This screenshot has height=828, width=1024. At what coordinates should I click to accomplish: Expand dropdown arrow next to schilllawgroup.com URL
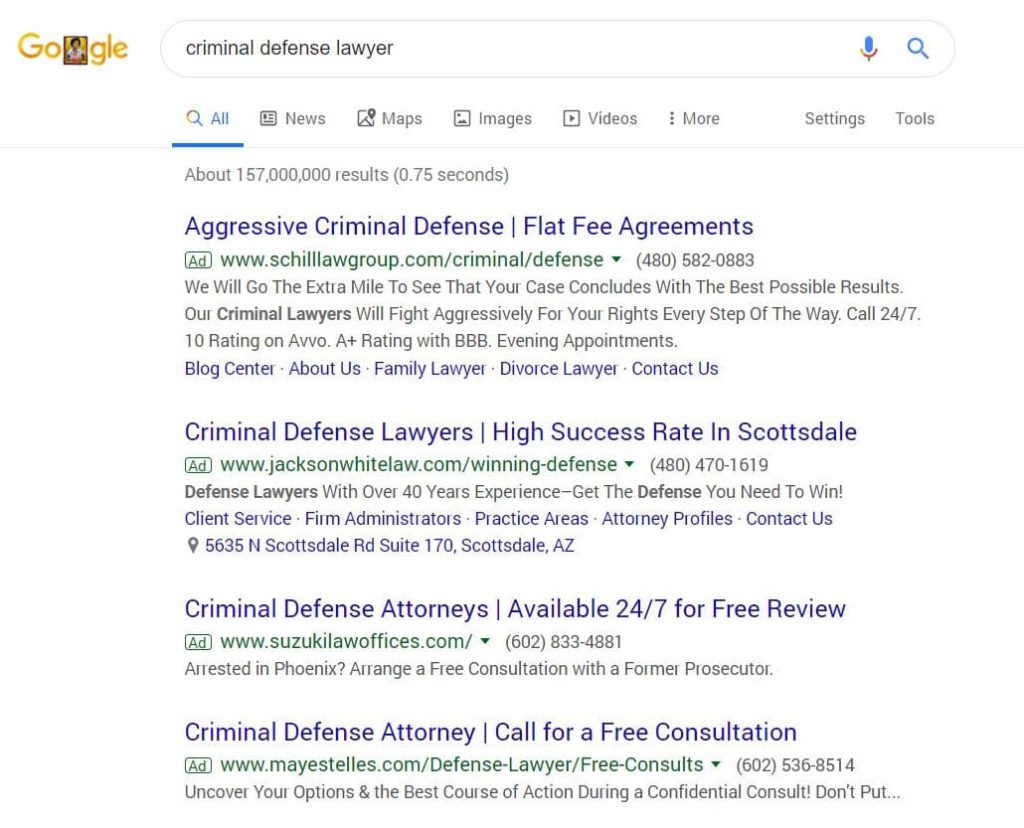coord(617,260)
